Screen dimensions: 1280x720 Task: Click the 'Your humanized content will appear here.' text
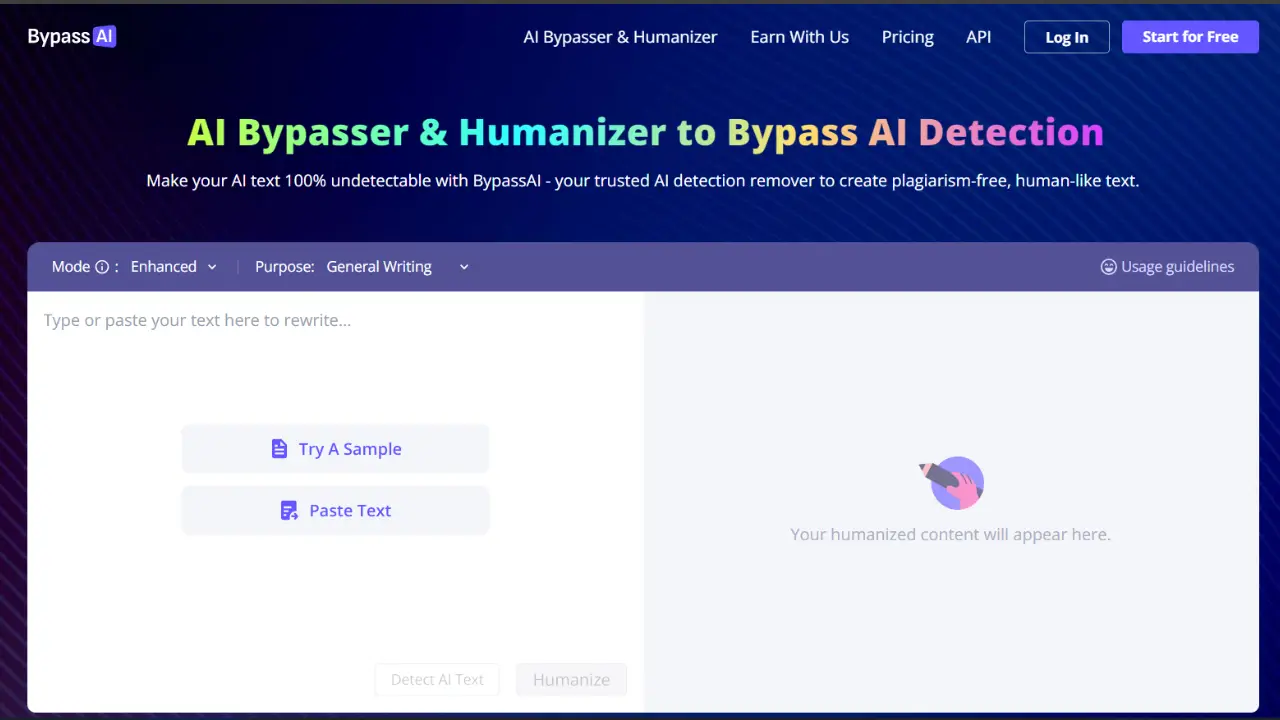pyautogui.click(x=950, y=534)
